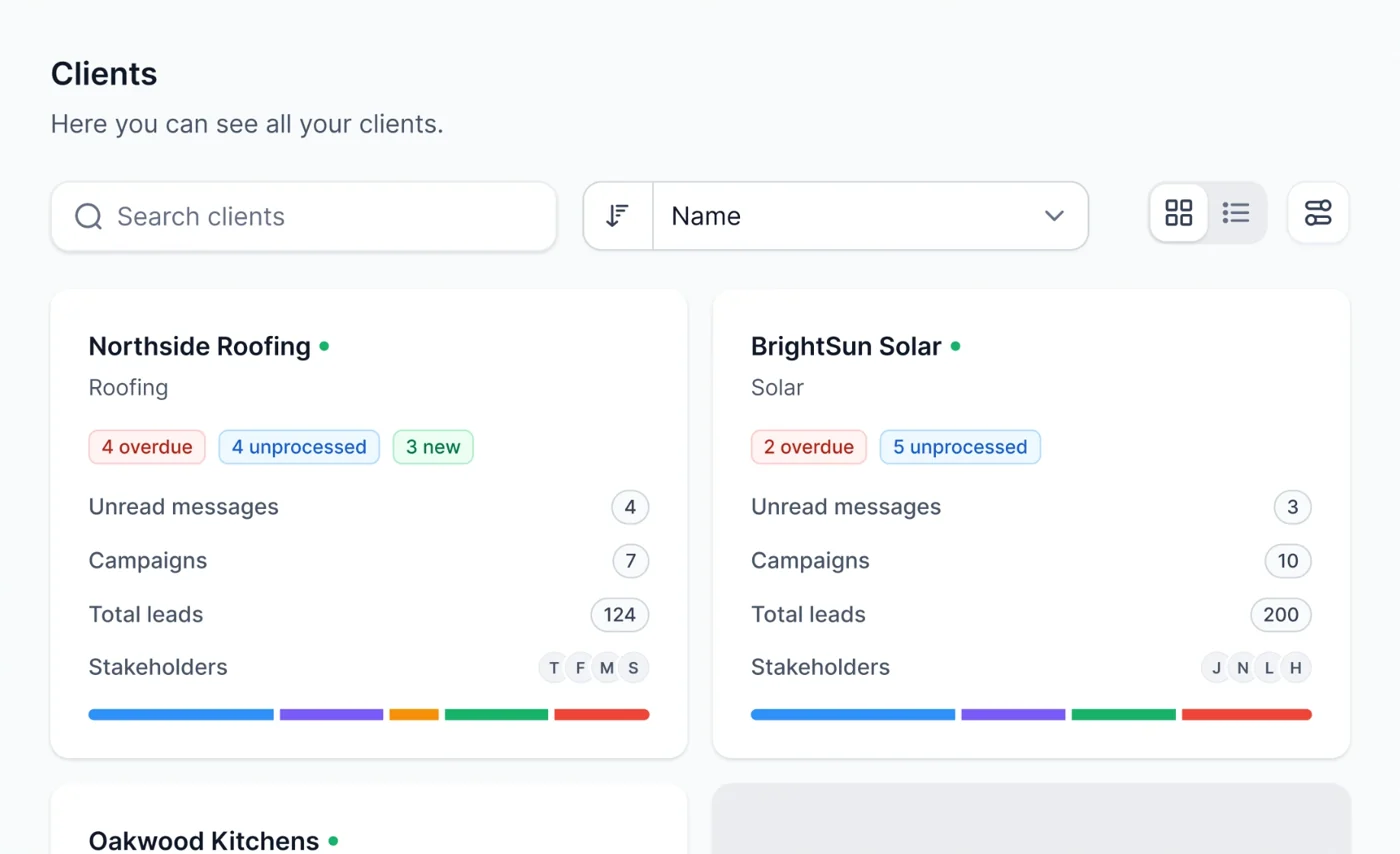1400x854 pixels.
Task: Click BrightSun Solar's Unread messages label
Action: pyautogui.click(x=846, y=507)
